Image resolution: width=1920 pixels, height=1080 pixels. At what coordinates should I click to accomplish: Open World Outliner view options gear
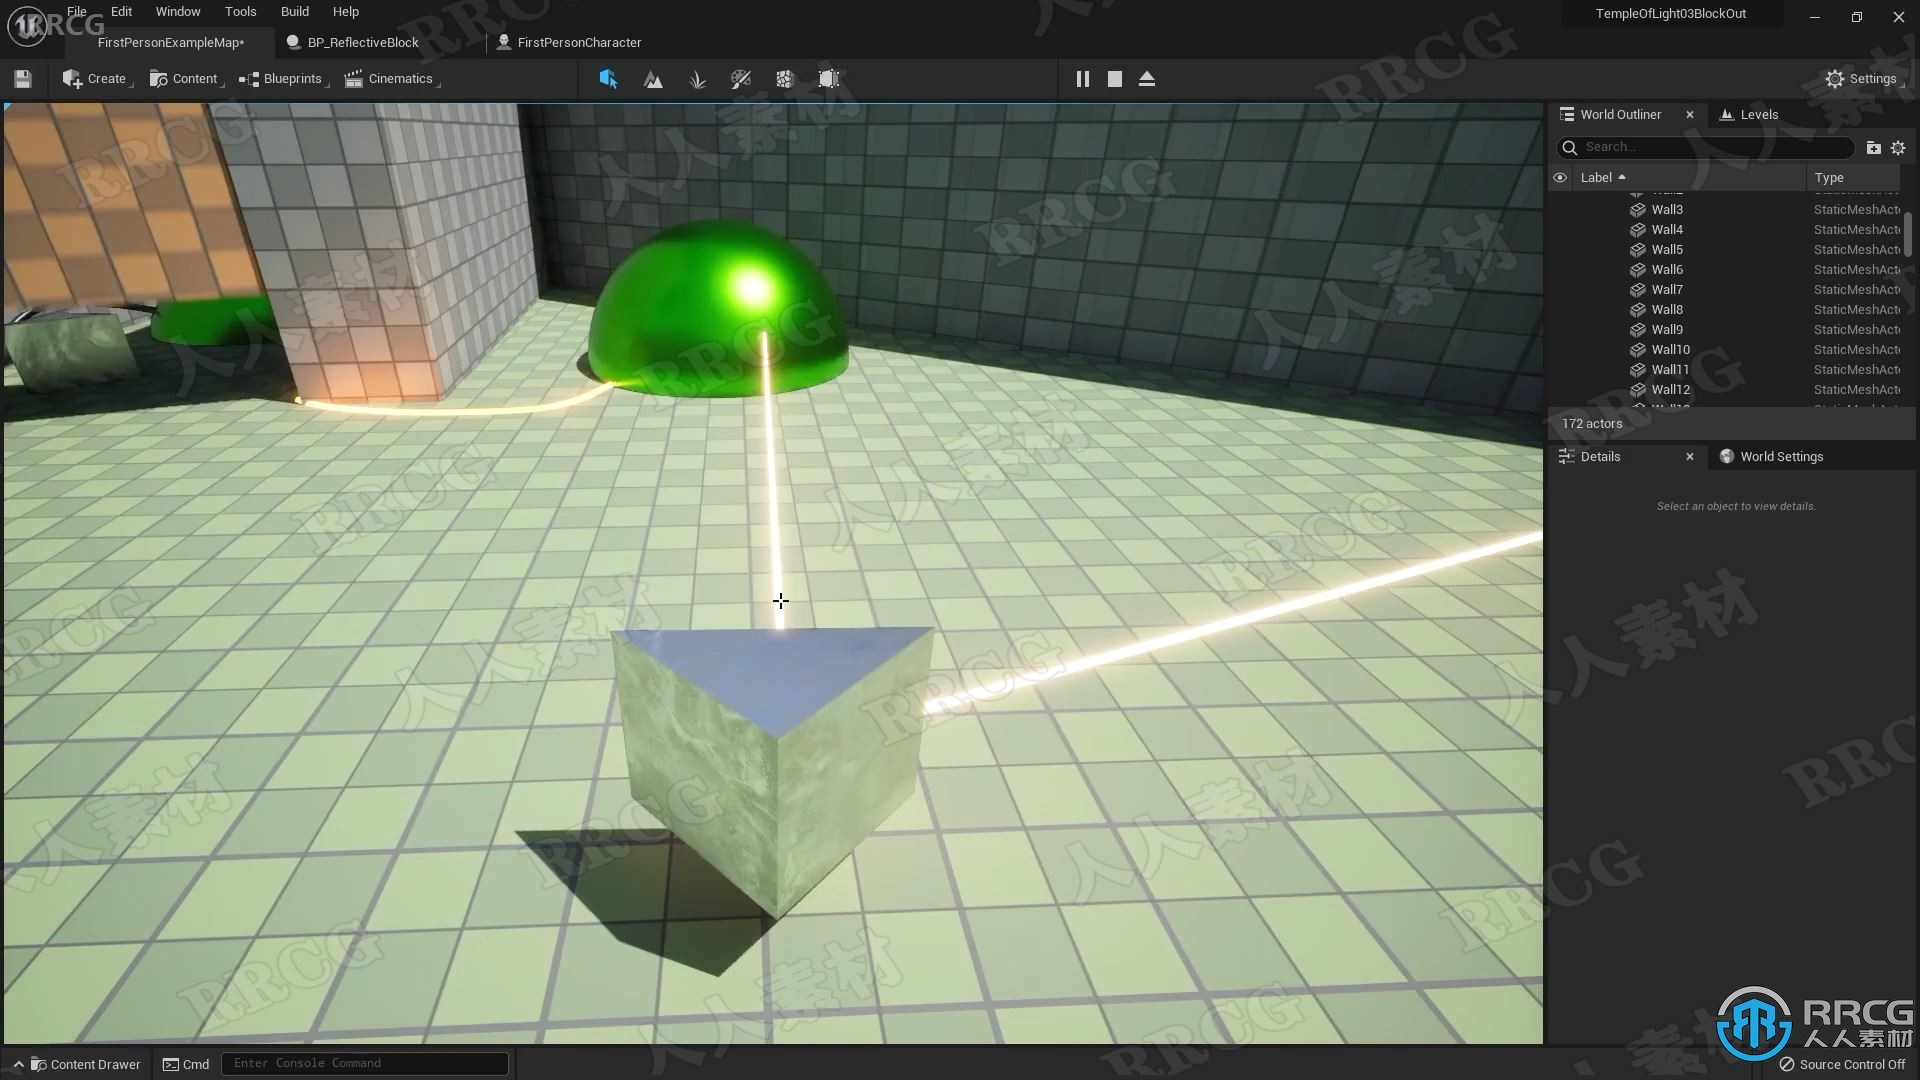click(x=1898, y=148)
